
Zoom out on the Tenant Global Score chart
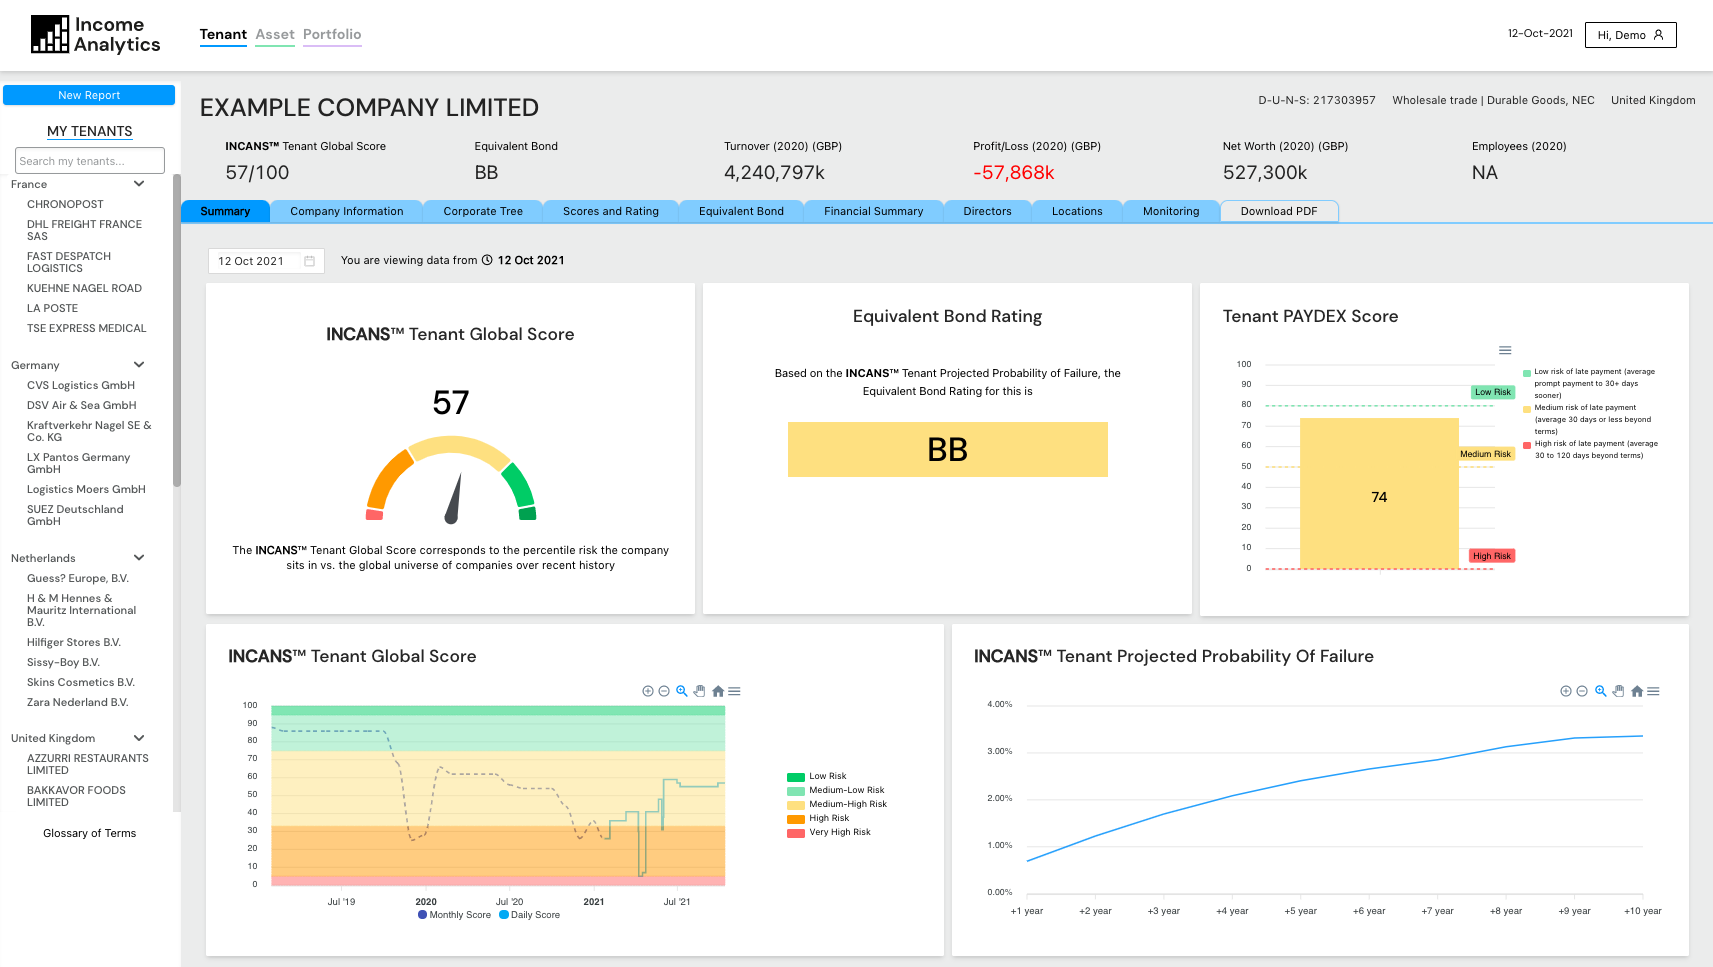click(664, 691)
